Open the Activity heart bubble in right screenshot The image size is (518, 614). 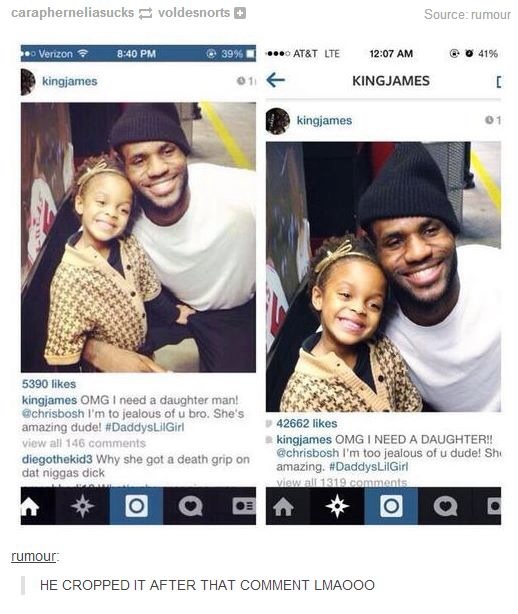click(446, 506)
